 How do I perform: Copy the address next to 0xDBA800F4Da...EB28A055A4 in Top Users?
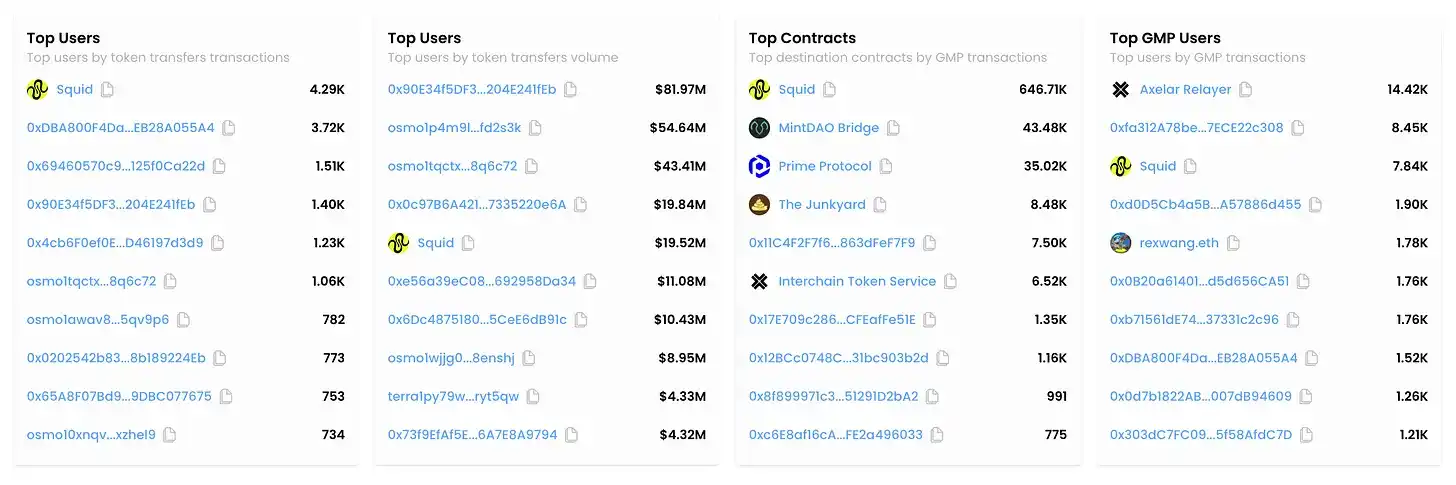pyautogui.click(x=229, y=128)
